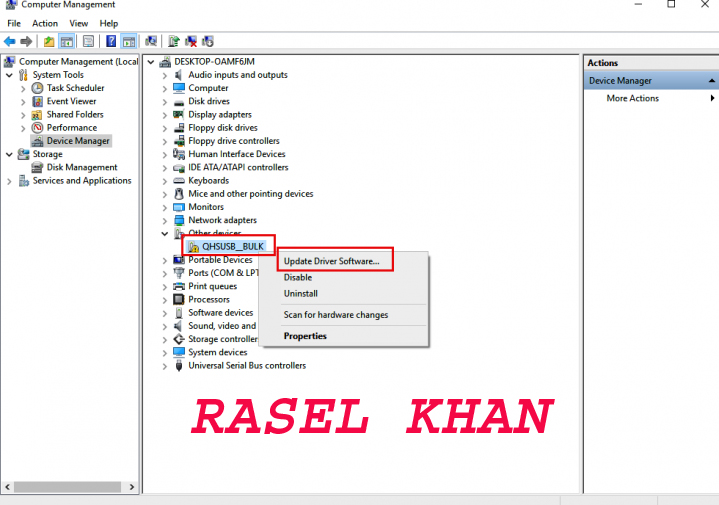Expand the Services and Applications node
Screen dimensions: 719x505
tap(9, 181)
